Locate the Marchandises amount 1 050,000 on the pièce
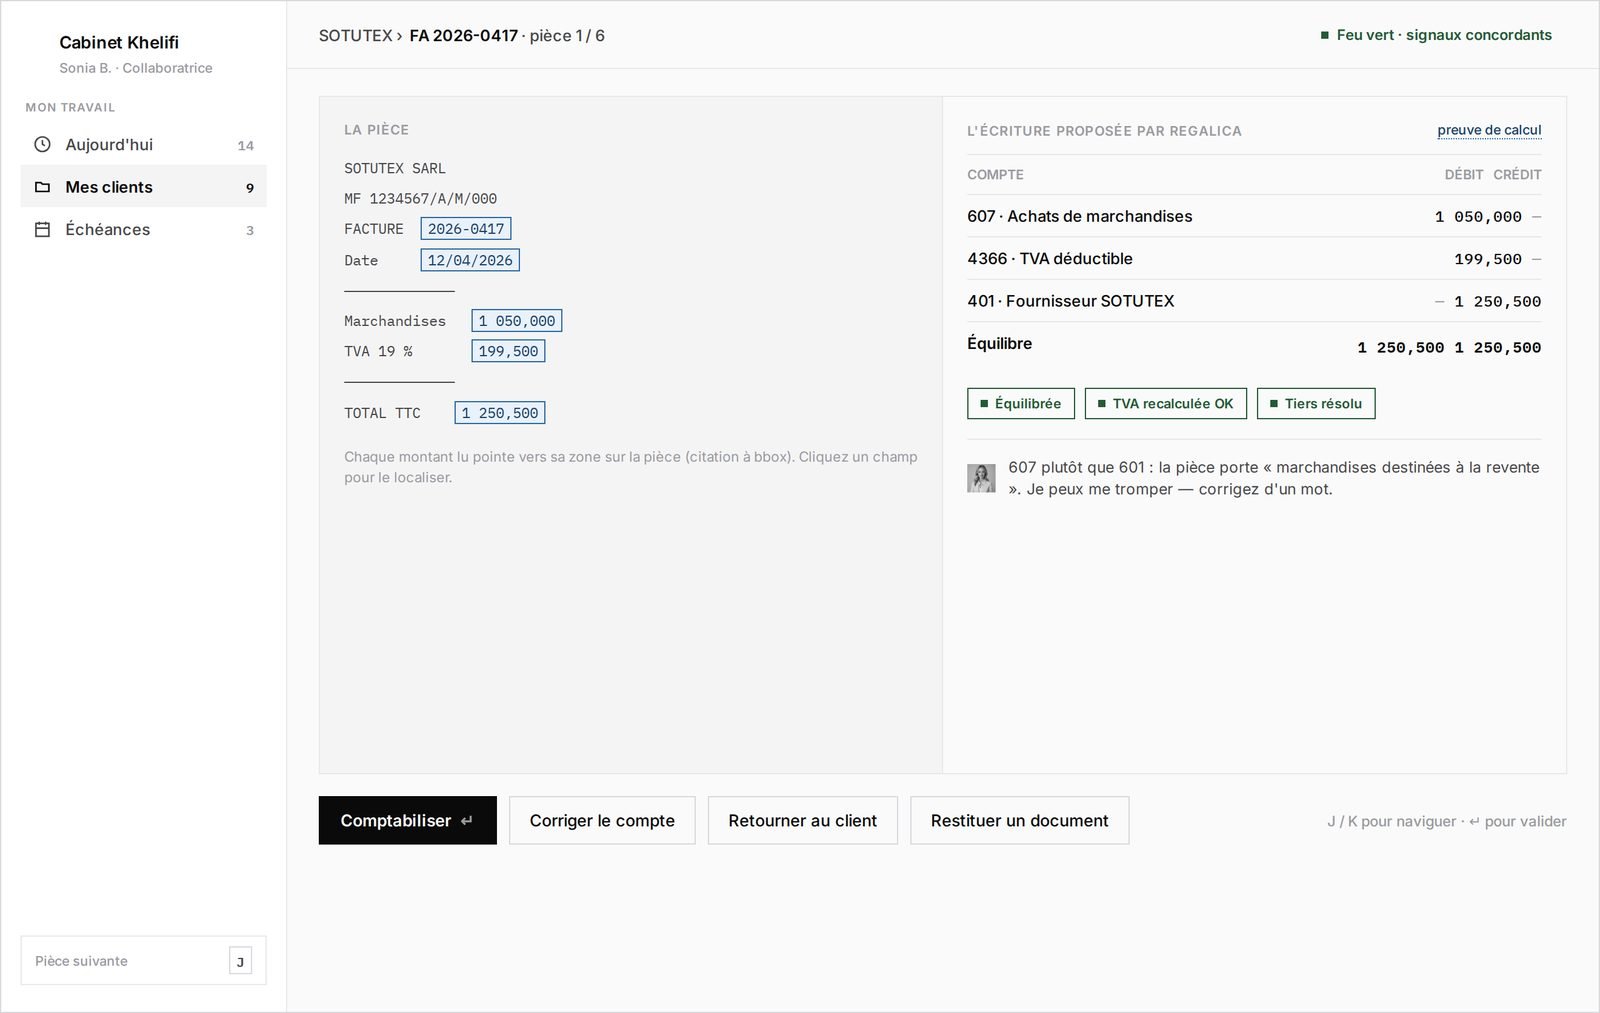 (x=516, y=321)
